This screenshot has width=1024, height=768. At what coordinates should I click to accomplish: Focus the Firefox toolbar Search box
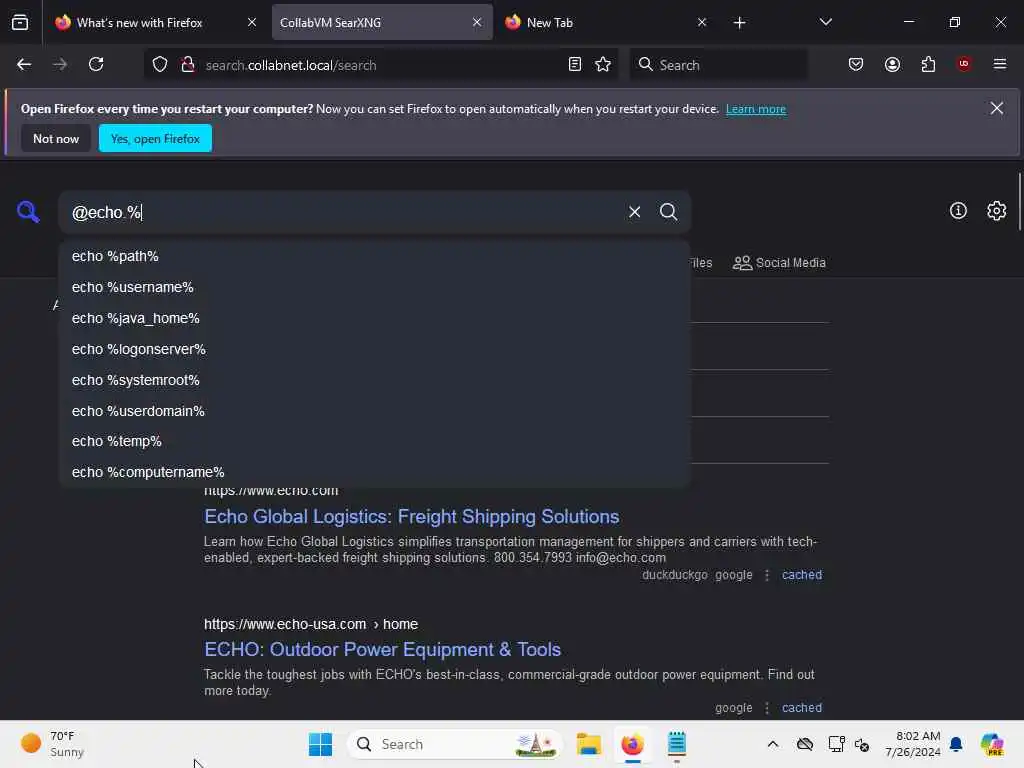718,65
